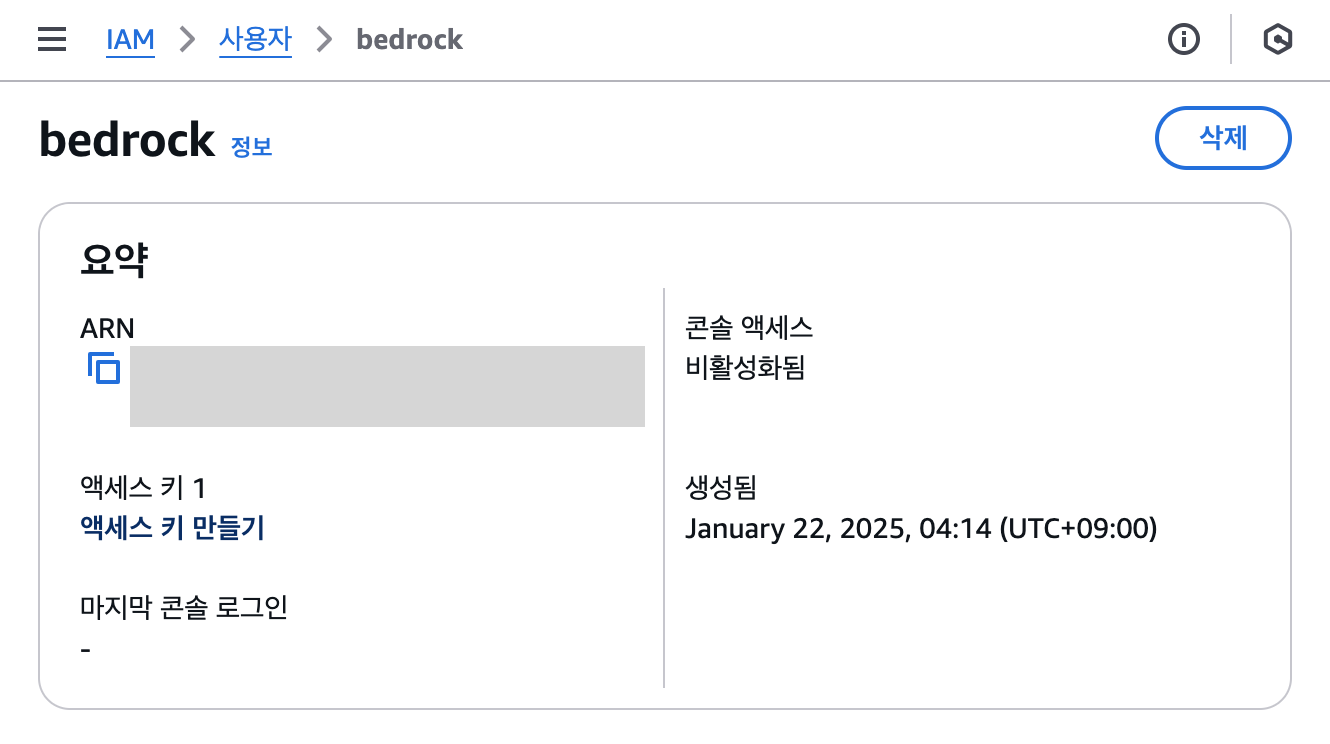Click the hexagon icon in top bar
1330x744 pixels.
pos(1277,40)
